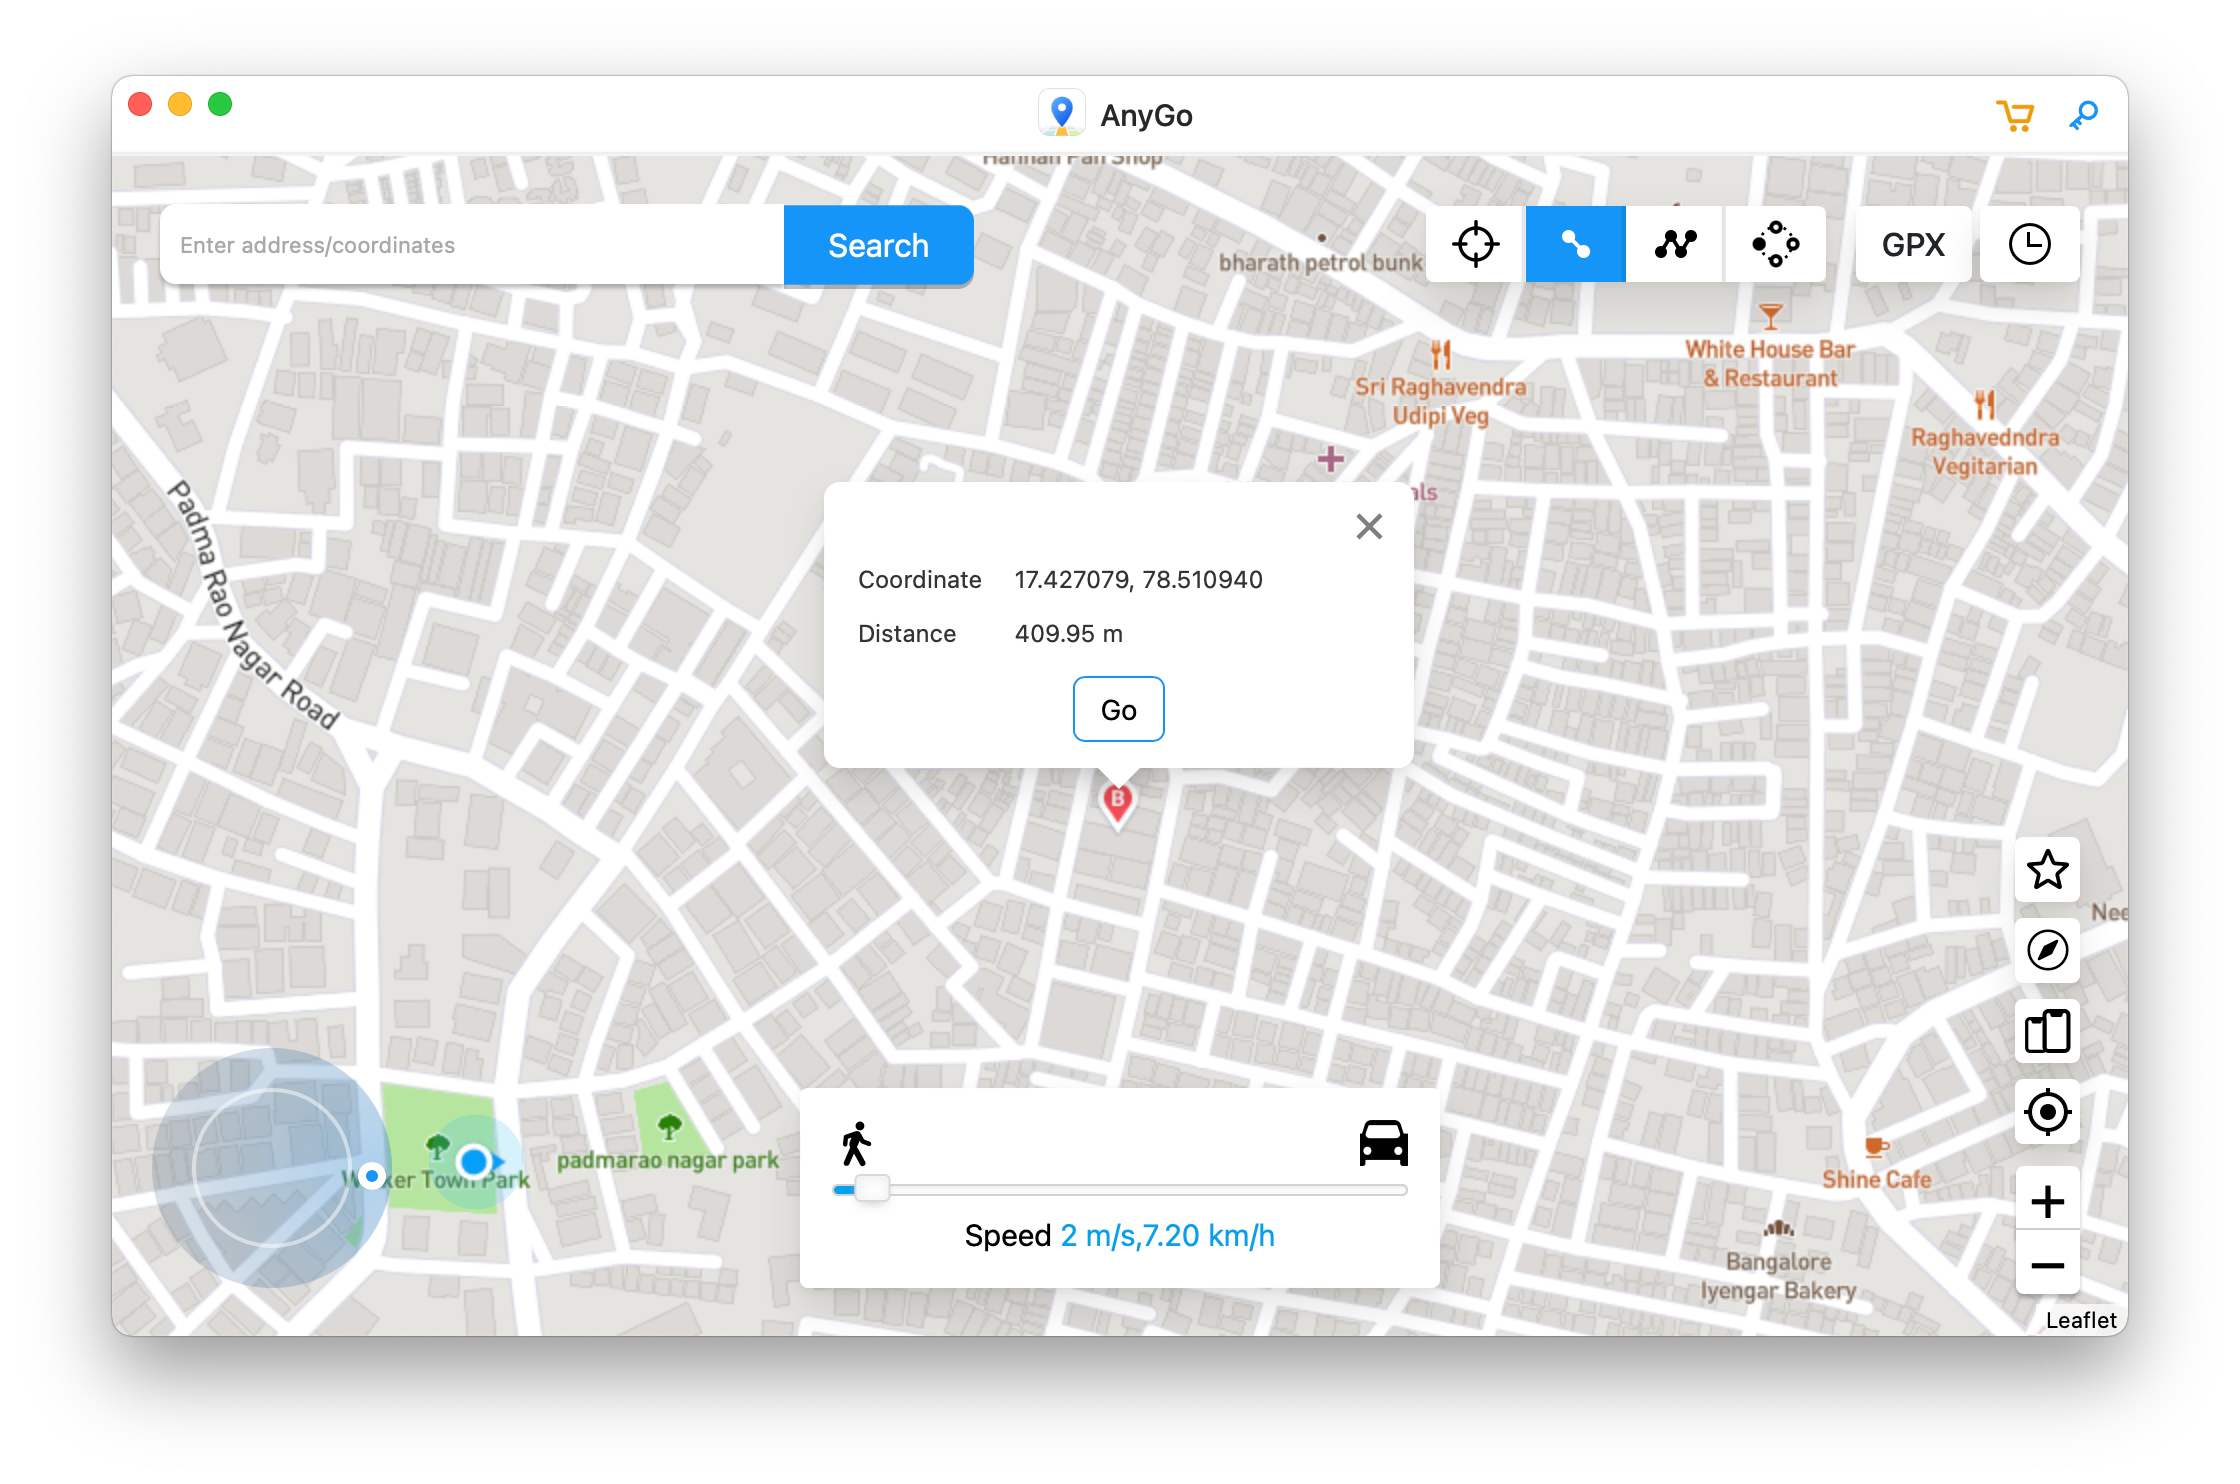Viewport: 2240px width, 1484px height.
Task: Open the GPX import option
Action: pyautogui.click(x=1912, y=243)
